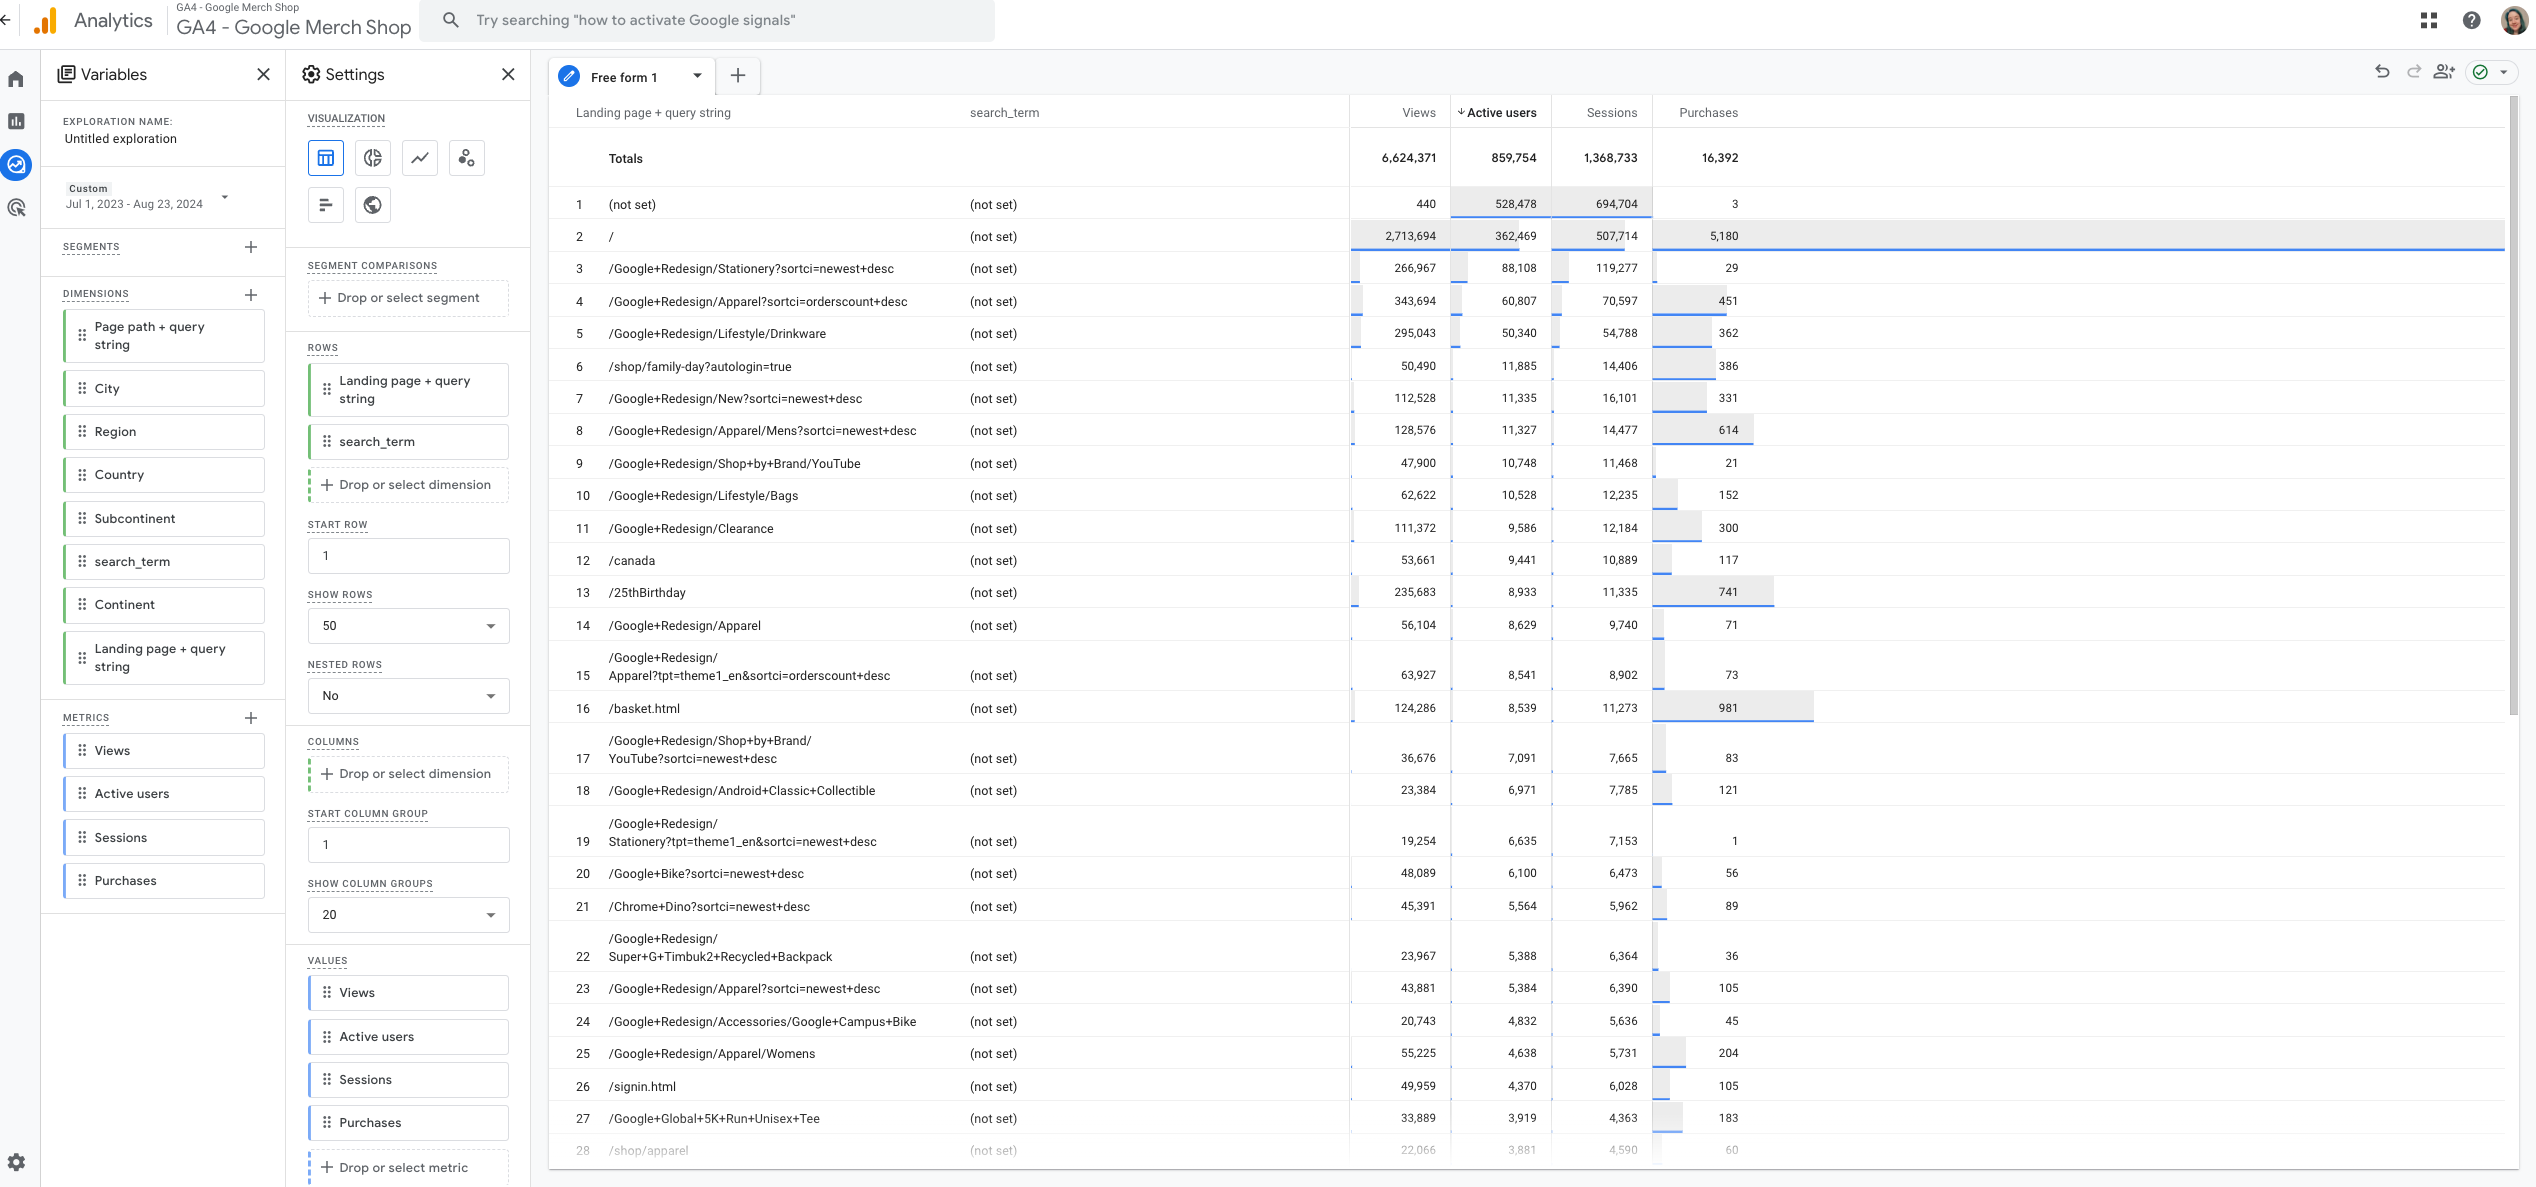Select the Sessions metric in Variables
The width and height of the screenshot is (2536, 1187).
pyautogui.click(x=164, y=838)
